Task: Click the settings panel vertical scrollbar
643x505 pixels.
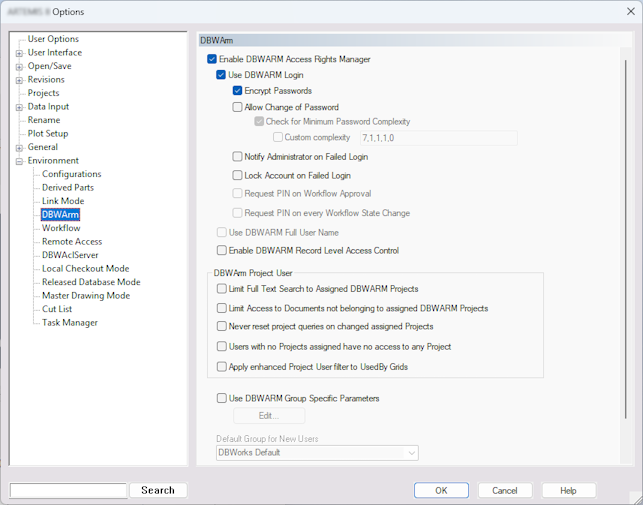Action: click(x=625, y=239)
